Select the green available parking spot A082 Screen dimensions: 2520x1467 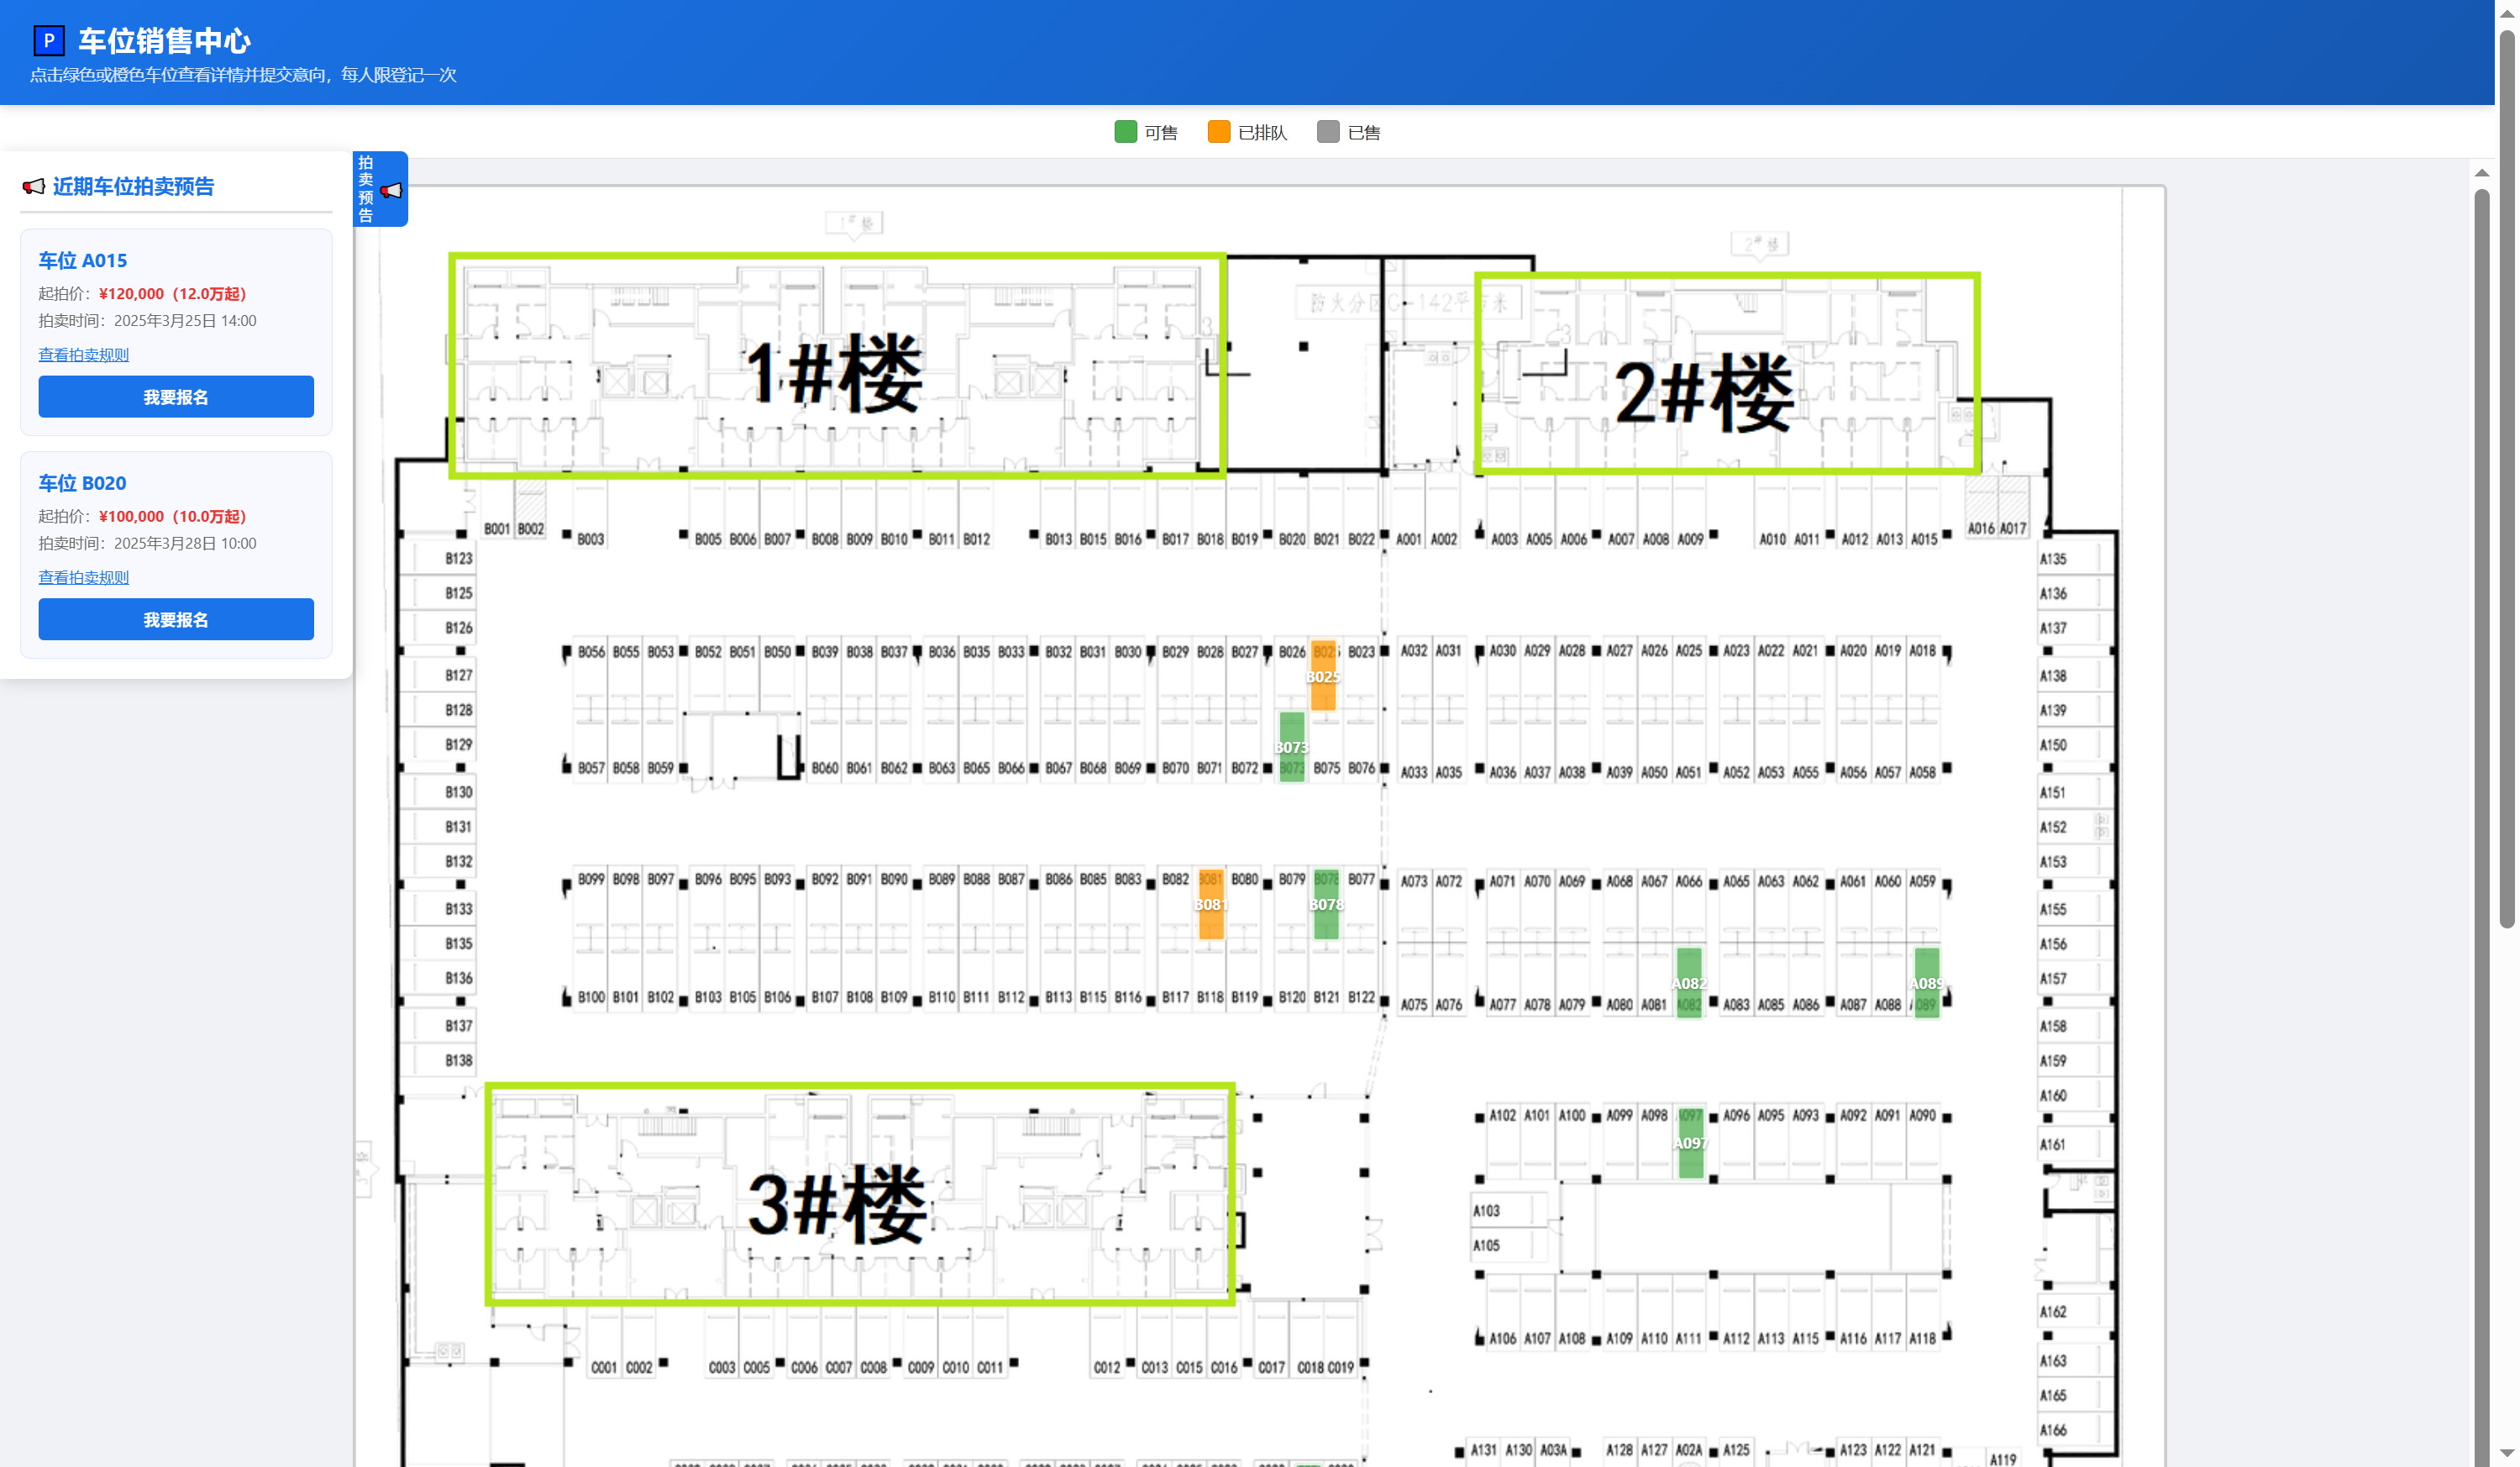pos(1689,983)
